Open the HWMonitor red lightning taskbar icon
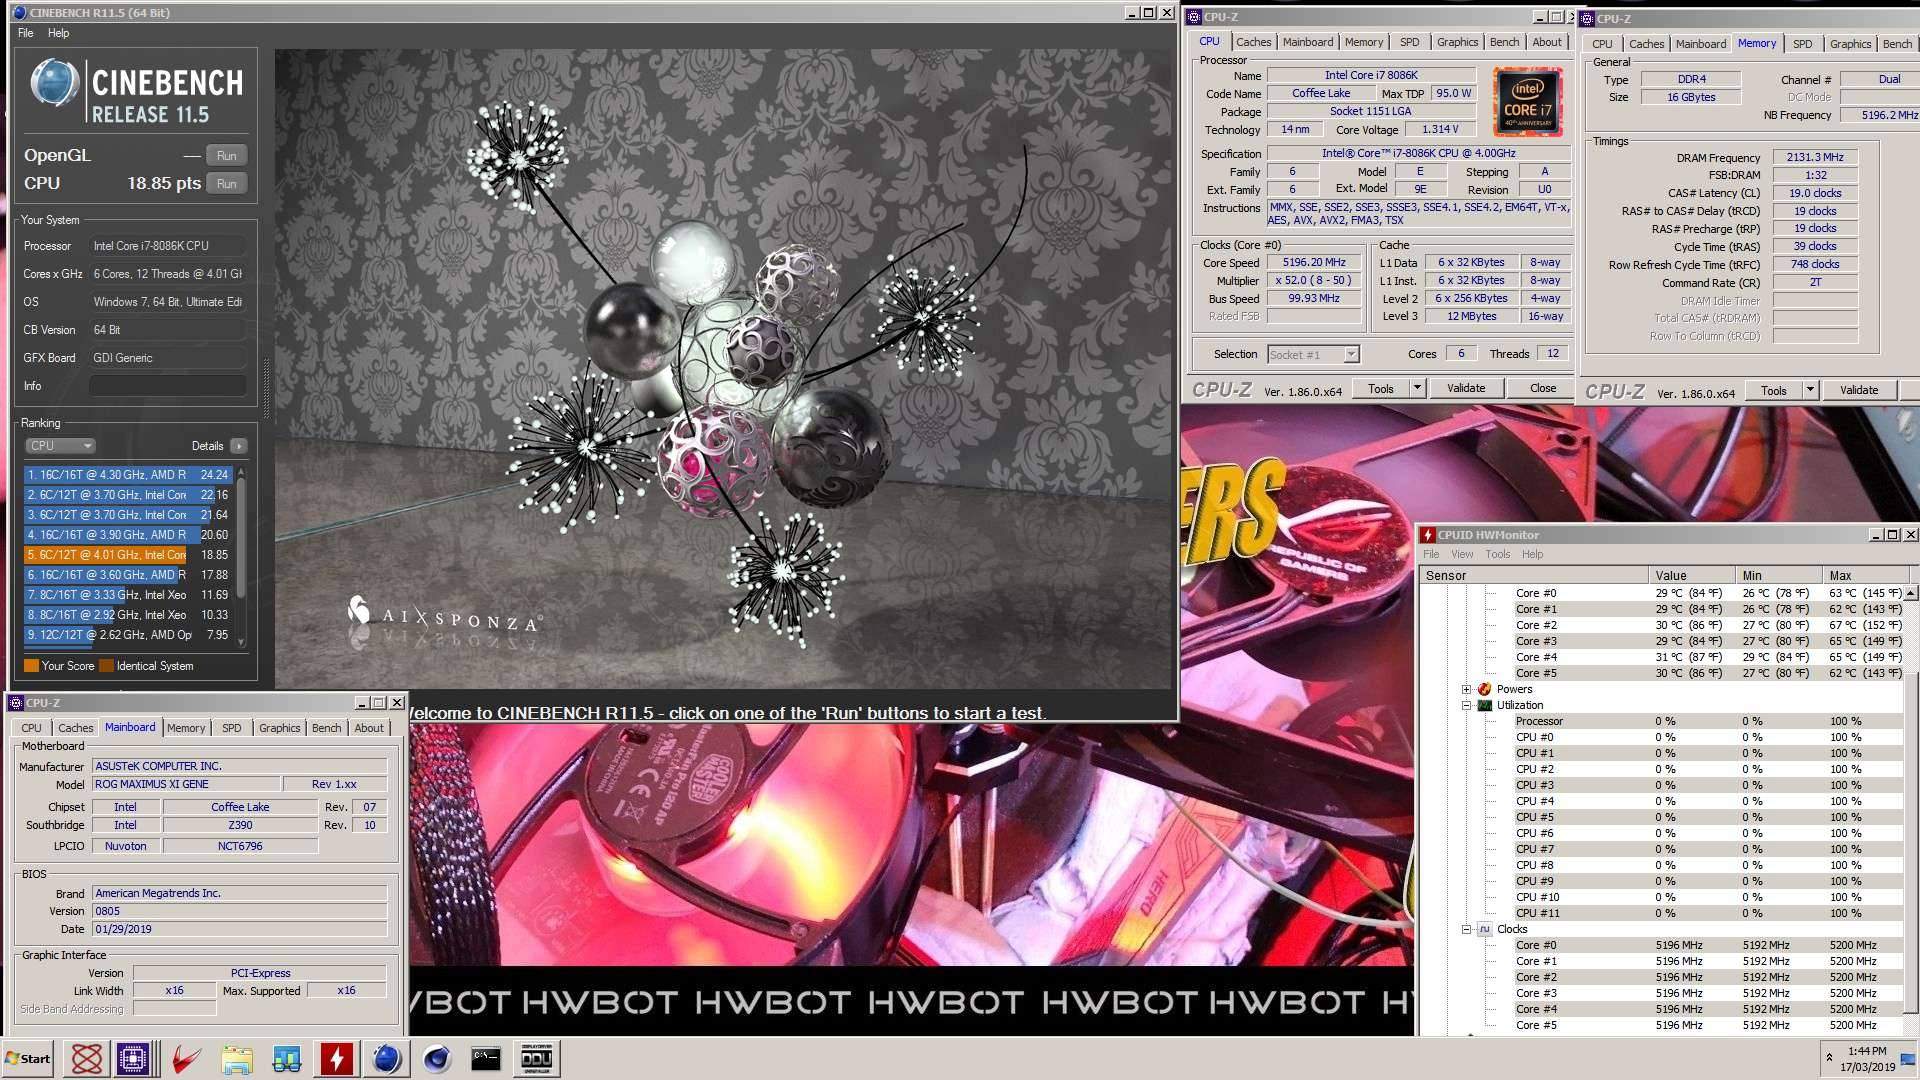Viewport: 1920px width, 1080px height. click(x=337, y=1058)
